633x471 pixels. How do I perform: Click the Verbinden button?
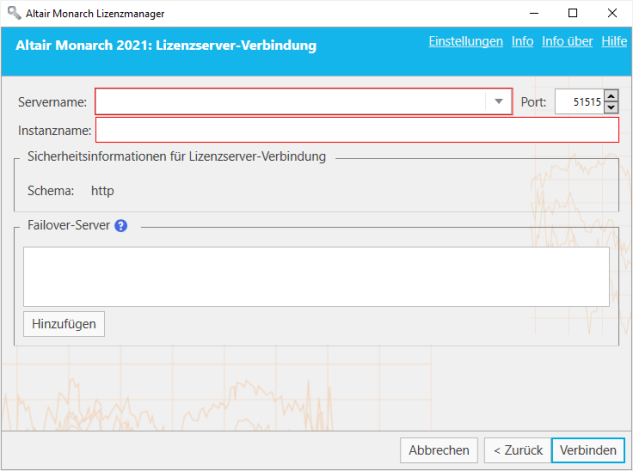588,450
